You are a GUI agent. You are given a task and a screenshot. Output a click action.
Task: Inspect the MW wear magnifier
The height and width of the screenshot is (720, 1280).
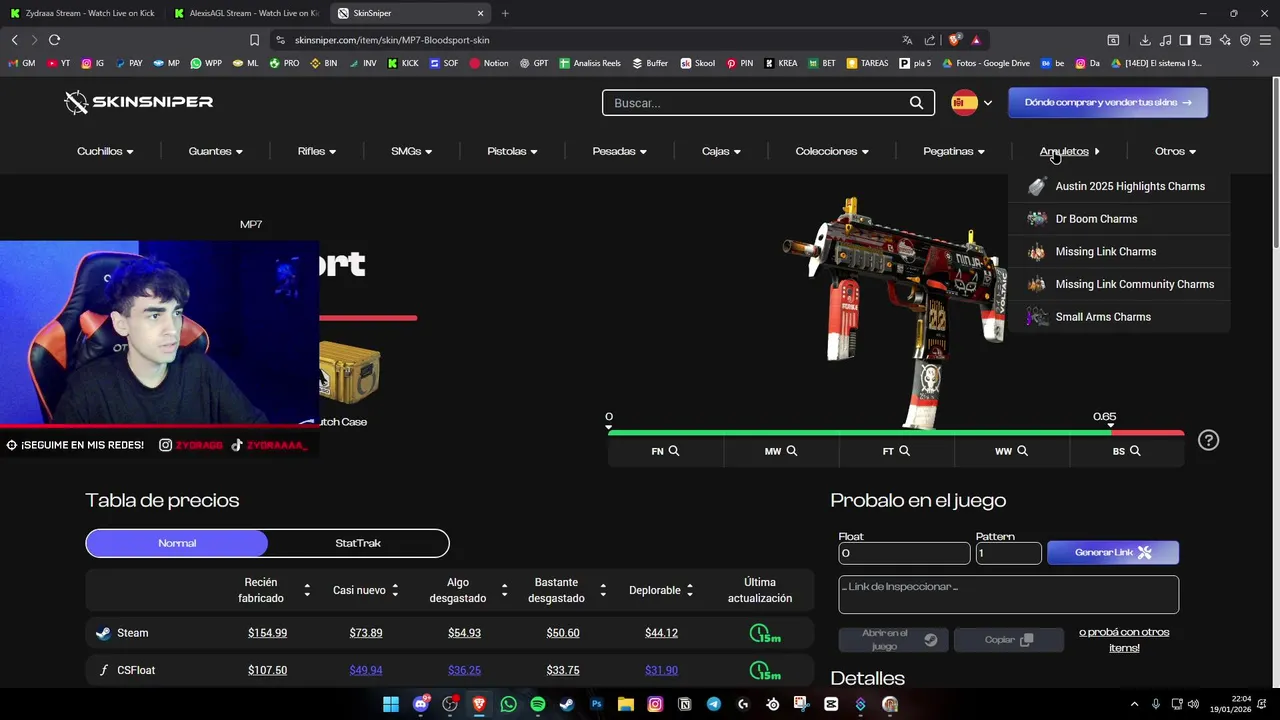click(792, 451)
